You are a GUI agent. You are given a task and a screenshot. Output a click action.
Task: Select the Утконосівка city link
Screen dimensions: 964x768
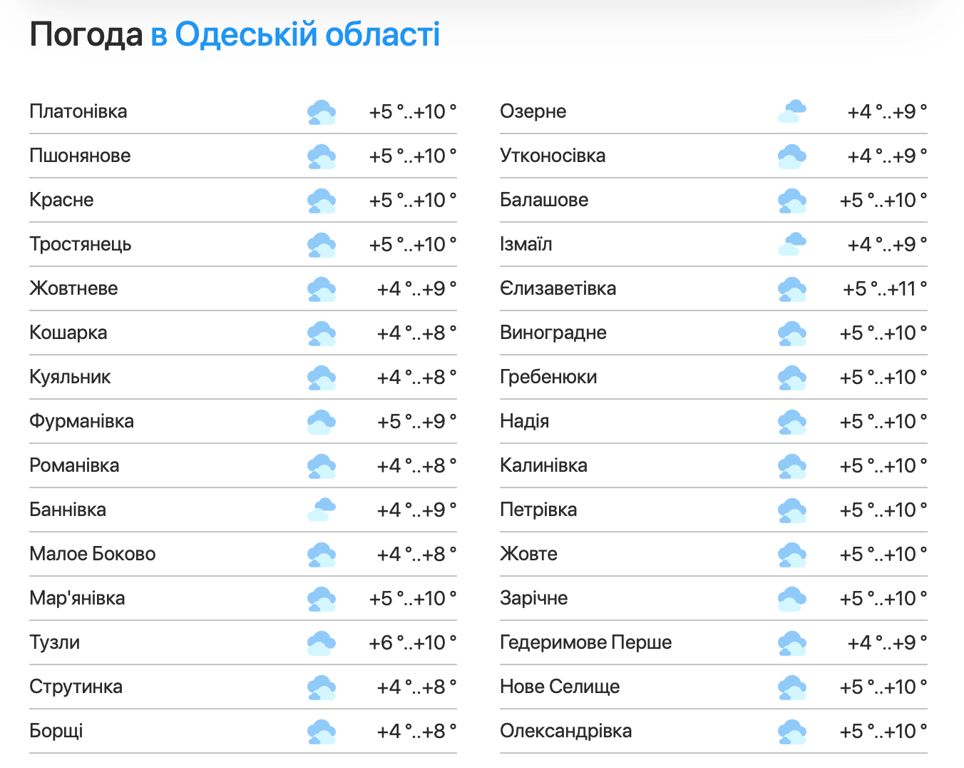(x=552, y=156)
